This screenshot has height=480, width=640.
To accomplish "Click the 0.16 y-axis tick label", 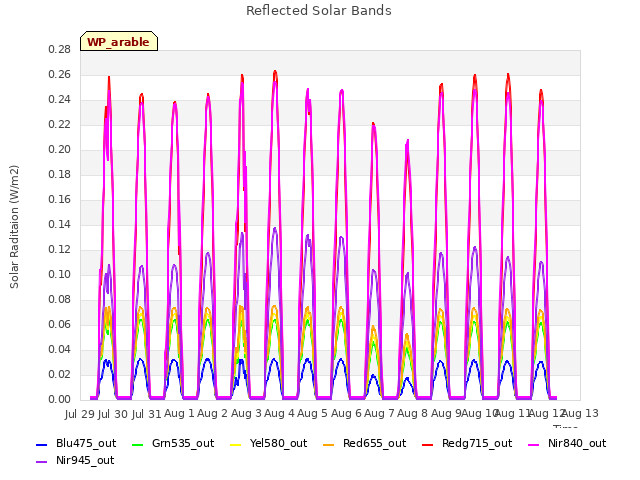I will click(x=59, y=200).
